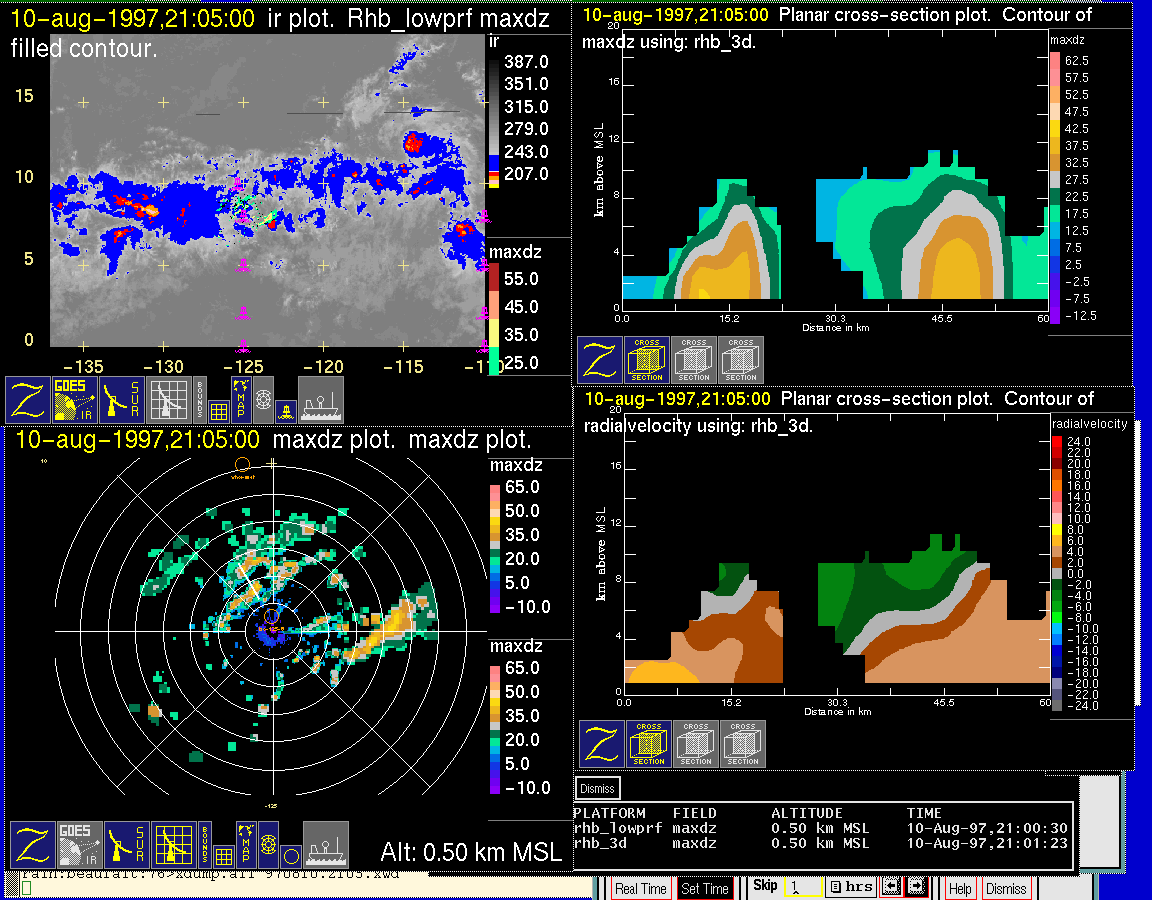The width and height of the screenshot is (1152, 900).
Task: Step time backward with left arrow
Action: click(891, 887)
